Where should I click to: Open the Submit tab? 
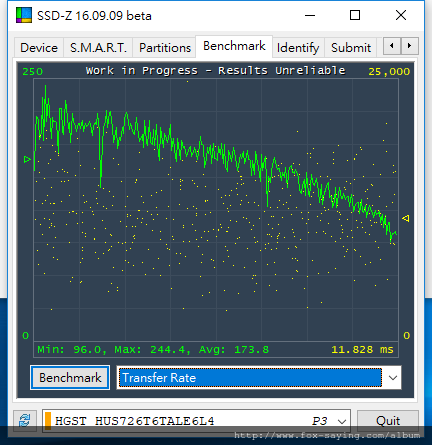[x=351, y=48]
